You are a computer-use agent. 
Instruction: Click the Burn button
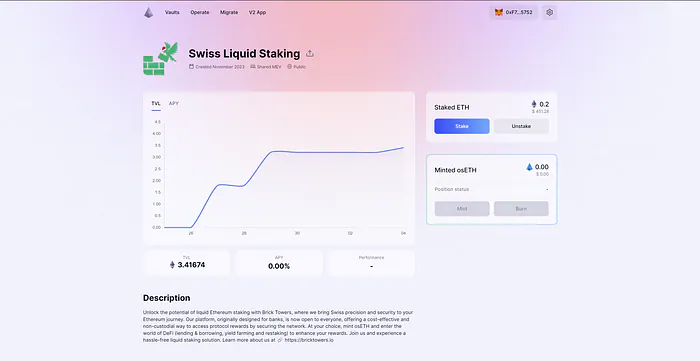(x=521, y=208)
